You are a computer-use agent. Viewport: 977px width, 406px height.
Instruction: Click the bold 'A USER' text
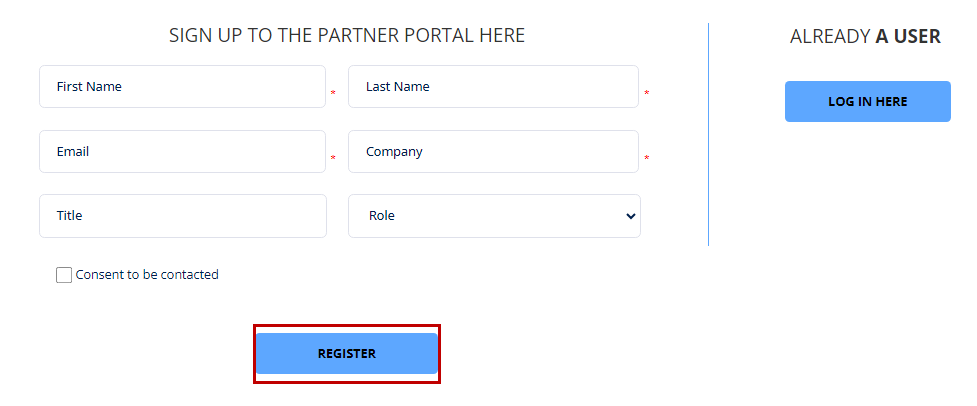908,37
